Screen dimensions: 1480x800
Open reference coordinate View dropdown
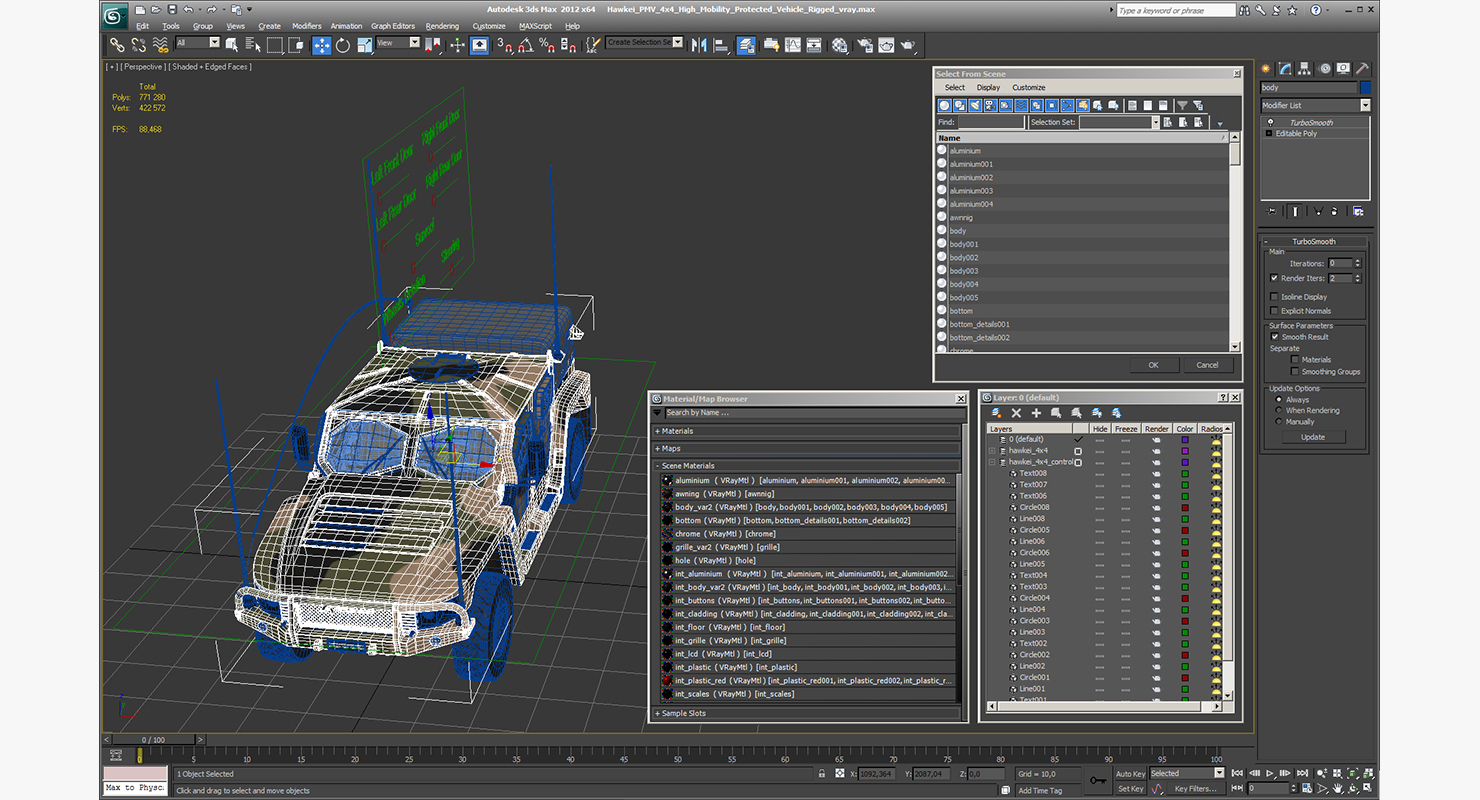coord(398,43)
